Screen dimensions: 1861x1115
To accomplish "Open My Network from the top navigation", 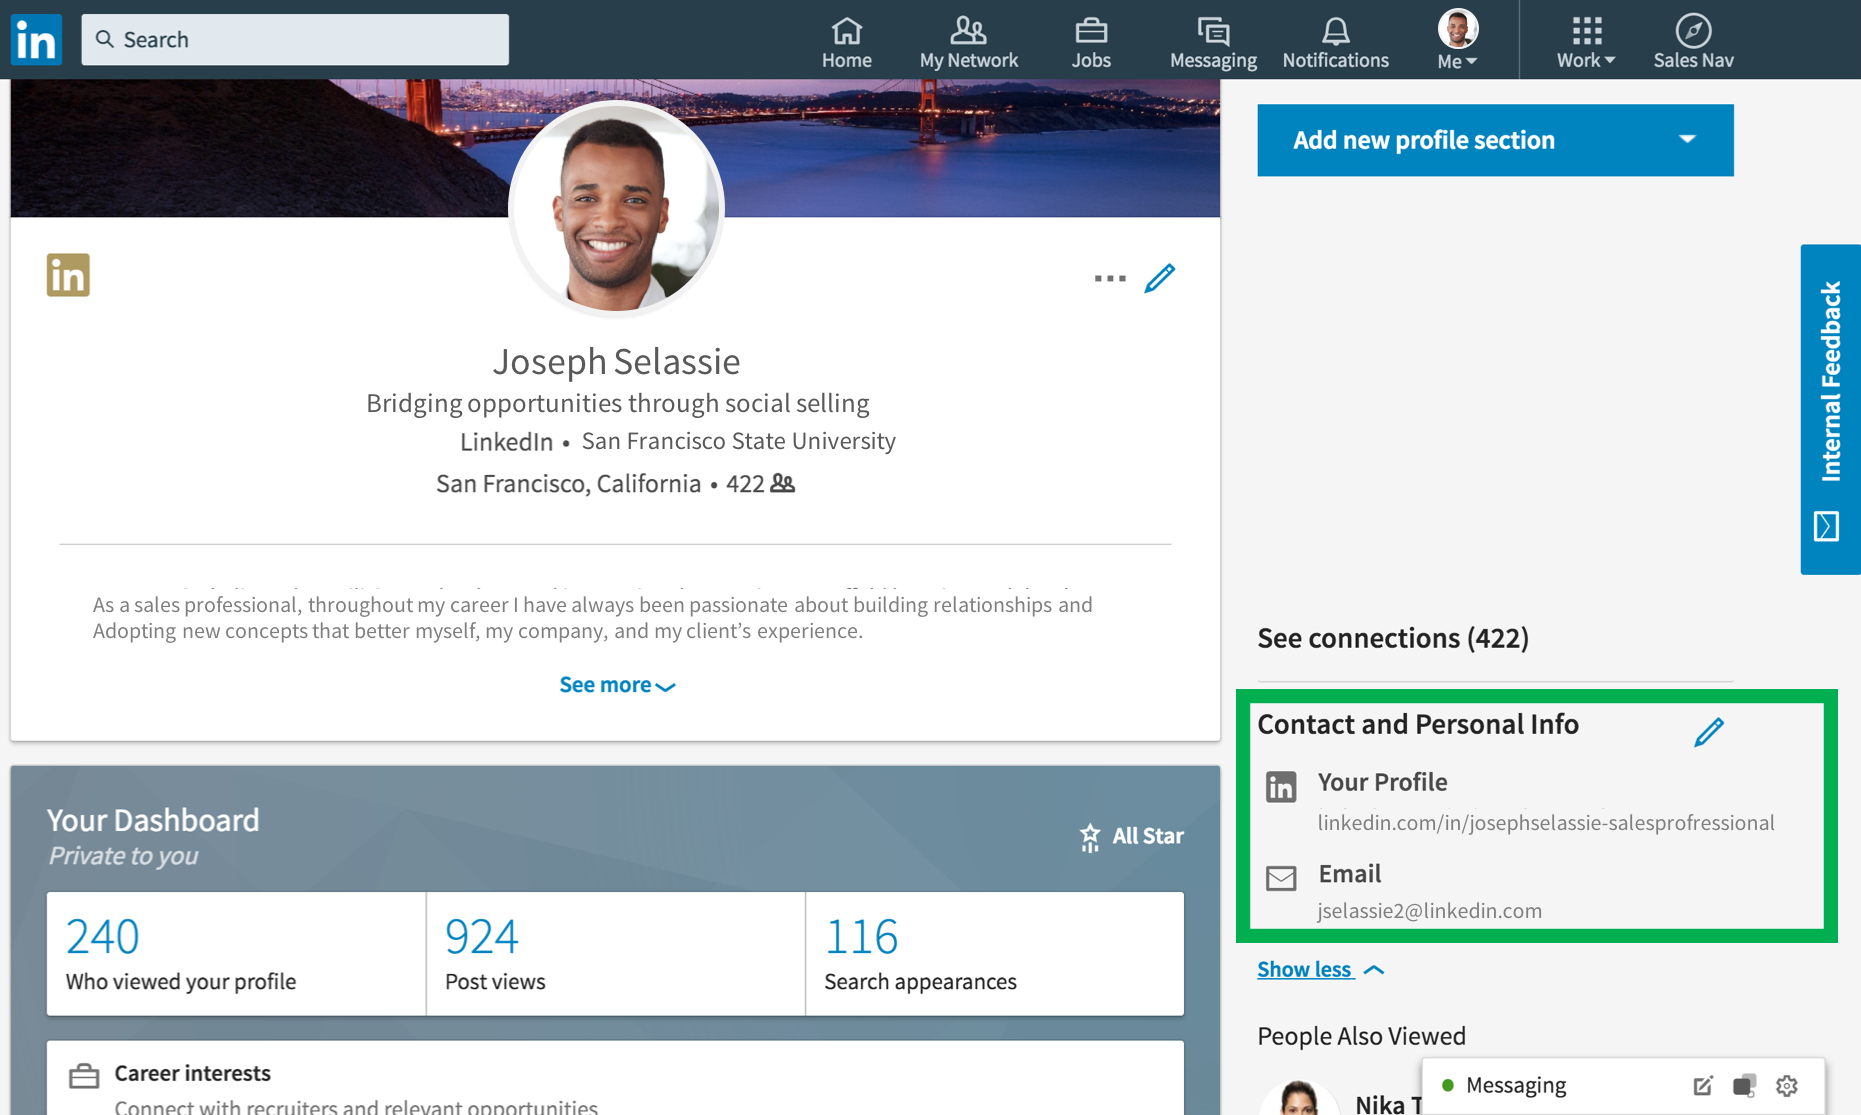I will click(968, 43).
